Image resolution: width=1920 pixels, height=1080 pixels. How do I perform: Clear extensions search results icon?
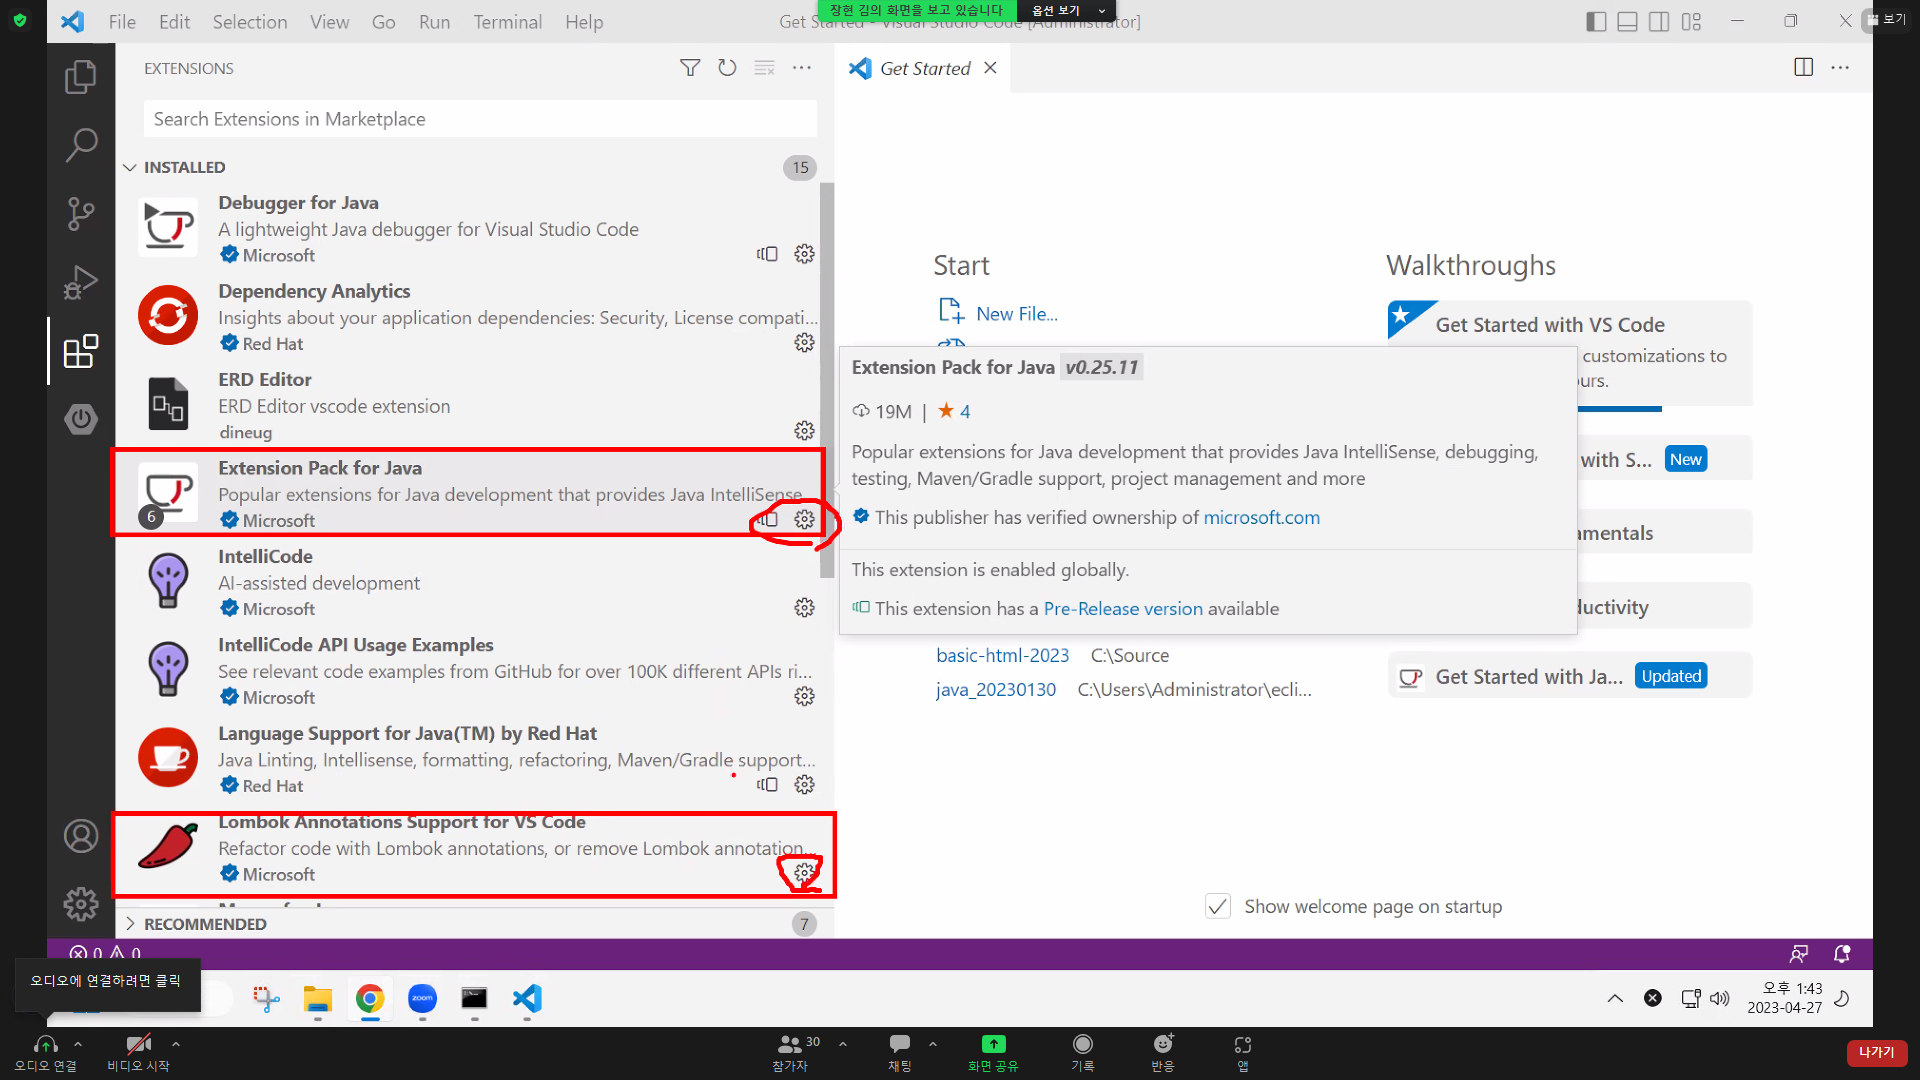click(765, 68)
